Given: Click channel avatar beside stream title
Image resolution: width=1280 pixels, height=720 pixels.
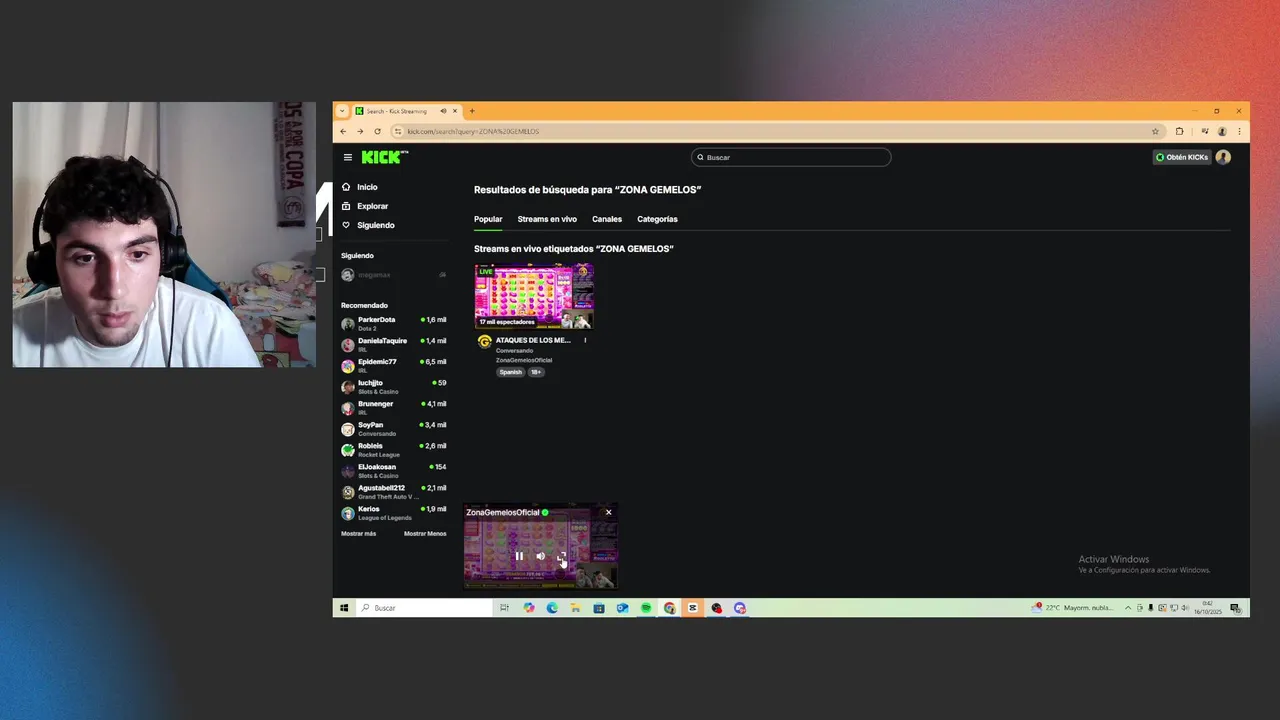Looking at the screenshot, I should 485,341.
